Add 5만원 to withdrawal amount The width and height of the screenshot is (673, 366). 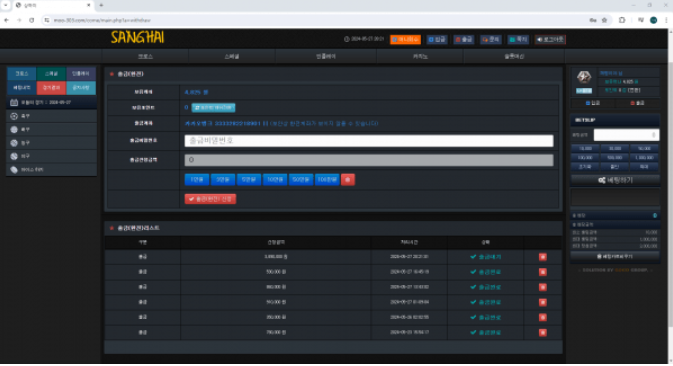point(249,179)
